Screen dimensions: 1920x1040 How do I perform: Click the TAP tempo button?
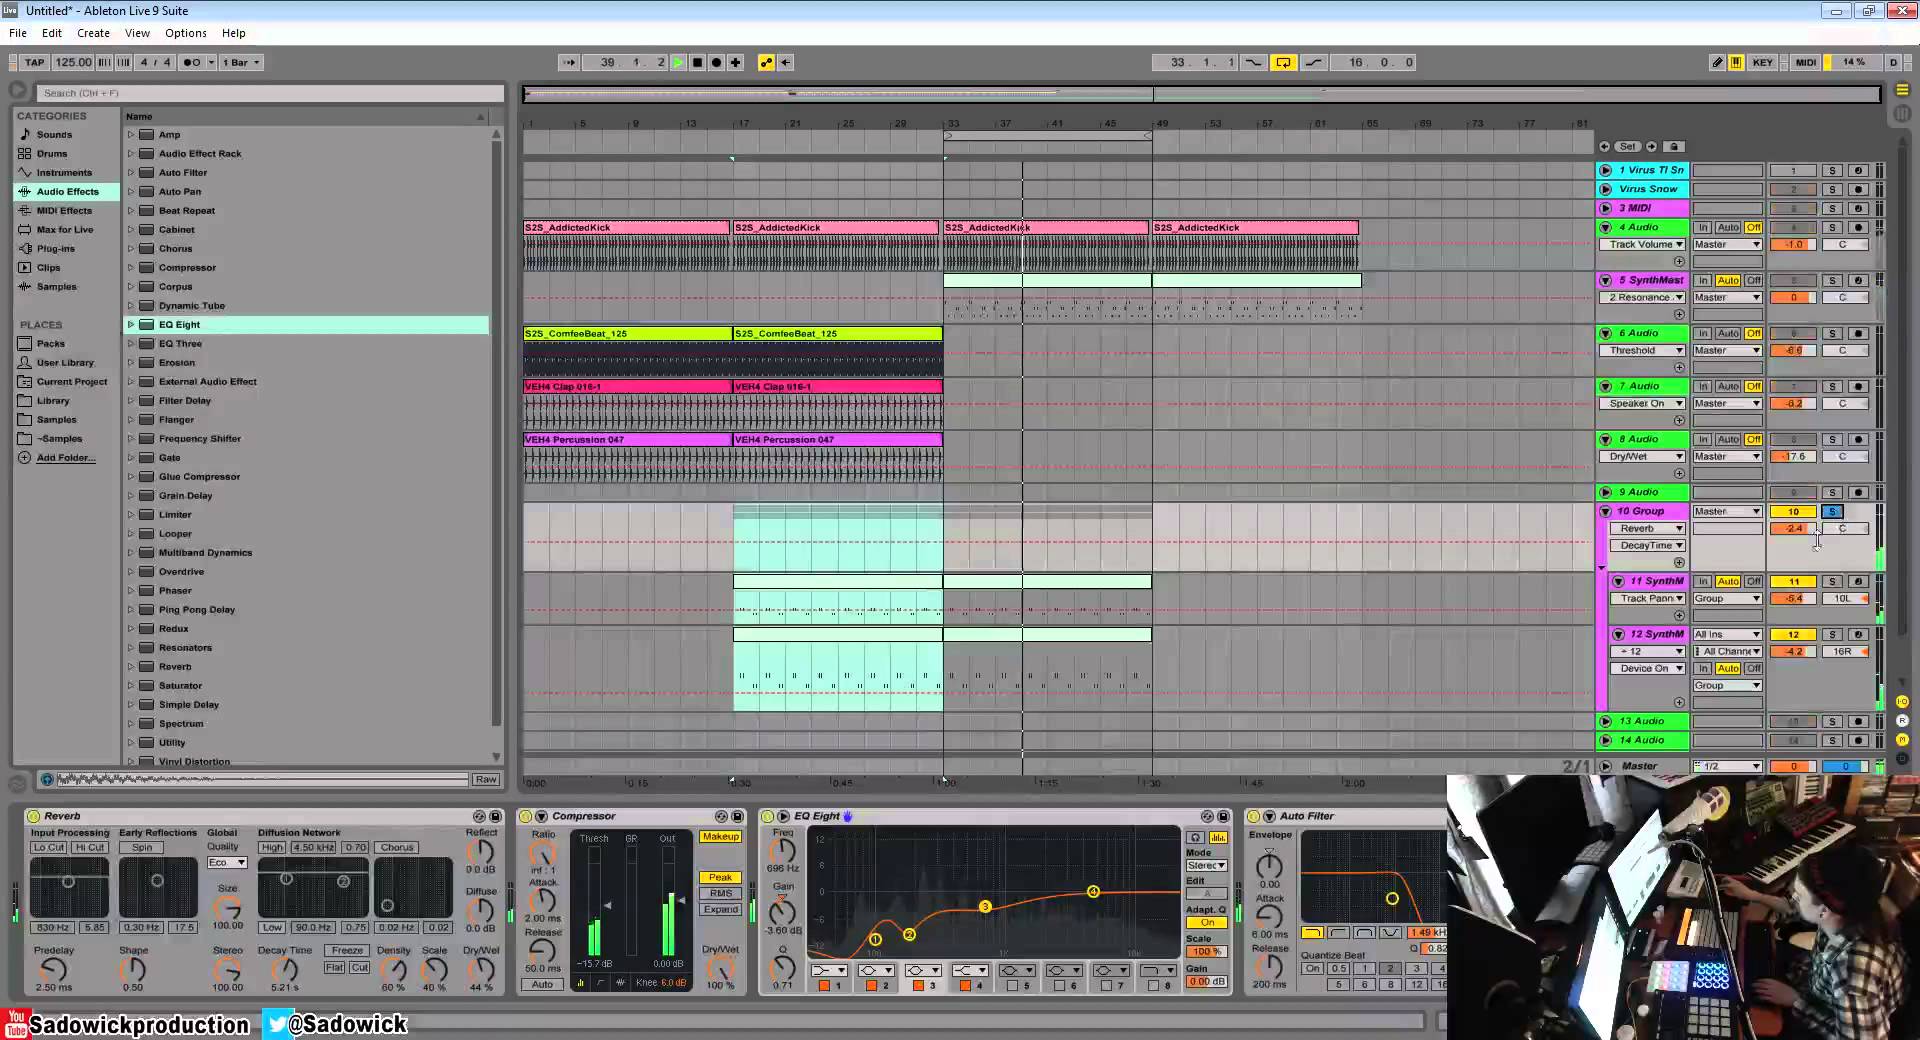click(34, 62)
